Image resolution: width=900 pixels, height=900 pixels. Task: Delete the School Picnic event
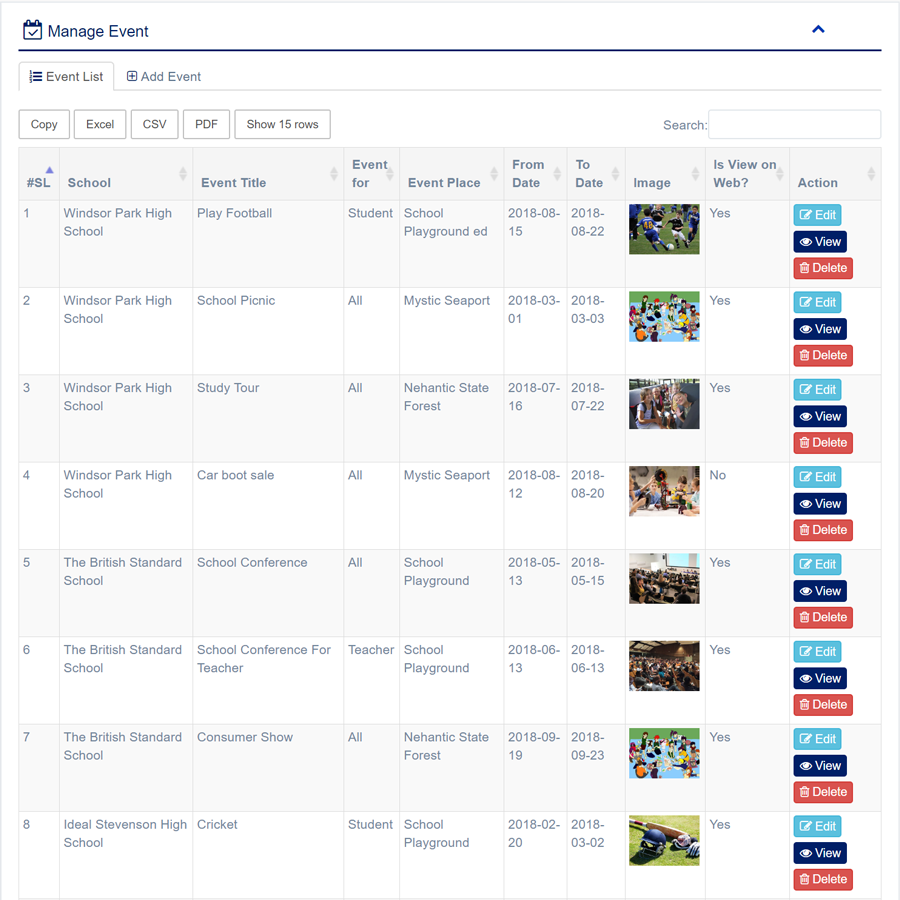(823, 355)
